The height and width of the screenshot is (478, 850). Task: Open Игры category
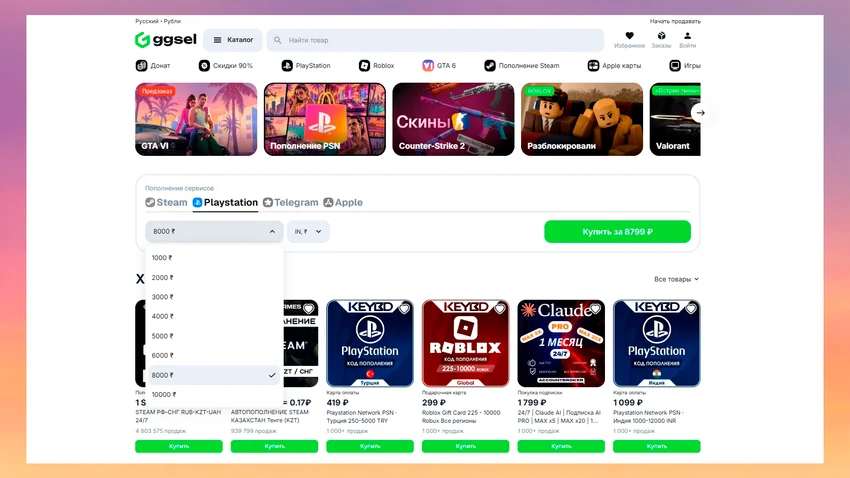[x=685, y=66]
